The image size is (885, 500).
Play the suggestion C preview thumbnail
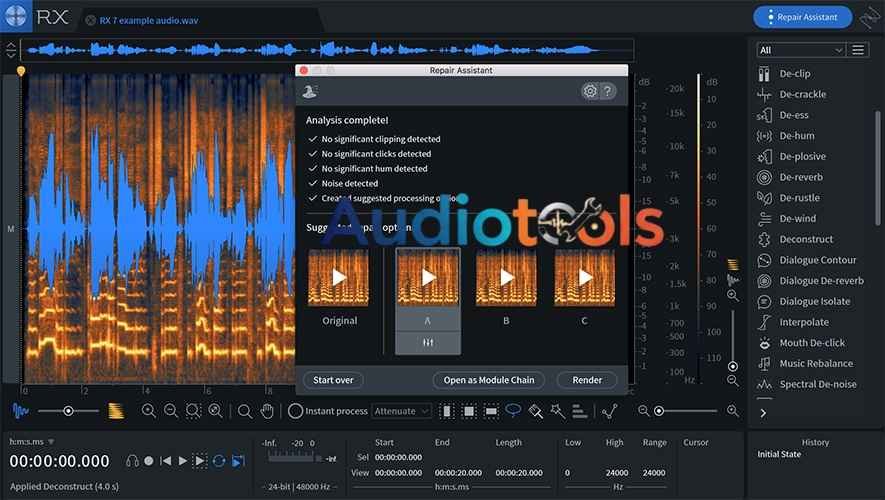coord(585,277)
